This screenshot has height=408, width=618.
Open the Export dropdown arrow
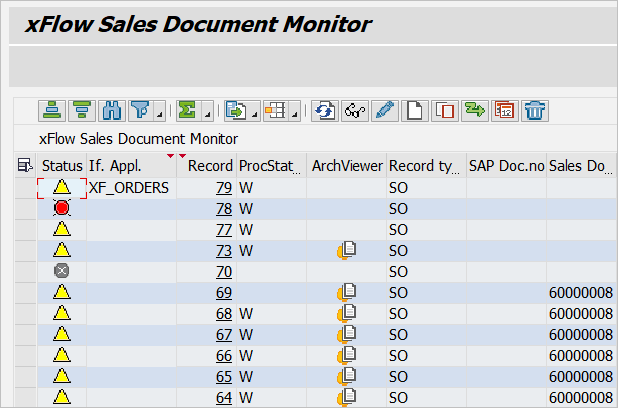click(x=255, y=114)
